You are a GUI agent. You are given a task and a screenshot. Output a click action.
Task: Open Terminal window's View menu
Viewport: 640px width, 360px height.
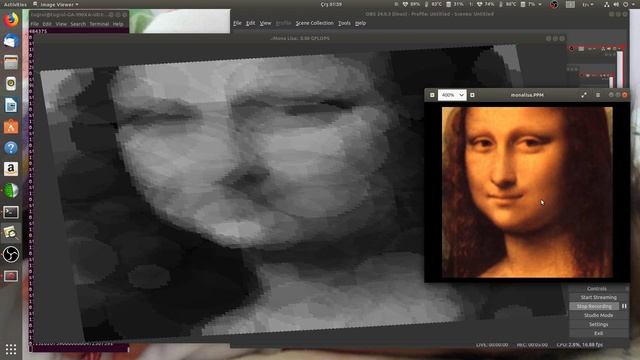pyautogui.click(x=61, y=24)
